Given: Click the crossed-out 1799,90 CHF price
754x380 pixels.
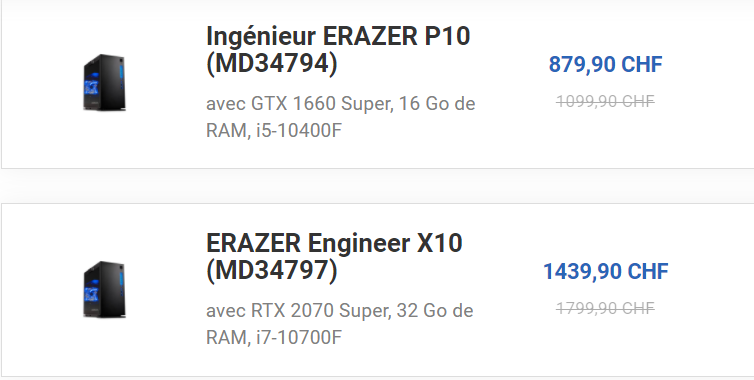Looking at the screenshot, I should pyautogui.click(x=605, y=308).
